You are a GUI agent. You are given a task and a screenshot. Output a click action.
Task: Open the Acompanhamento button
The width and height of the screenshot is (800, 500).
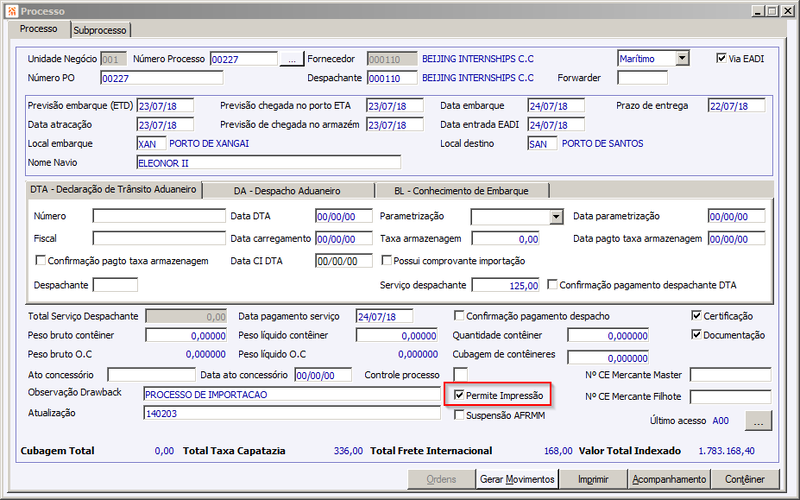coord(669,479)
